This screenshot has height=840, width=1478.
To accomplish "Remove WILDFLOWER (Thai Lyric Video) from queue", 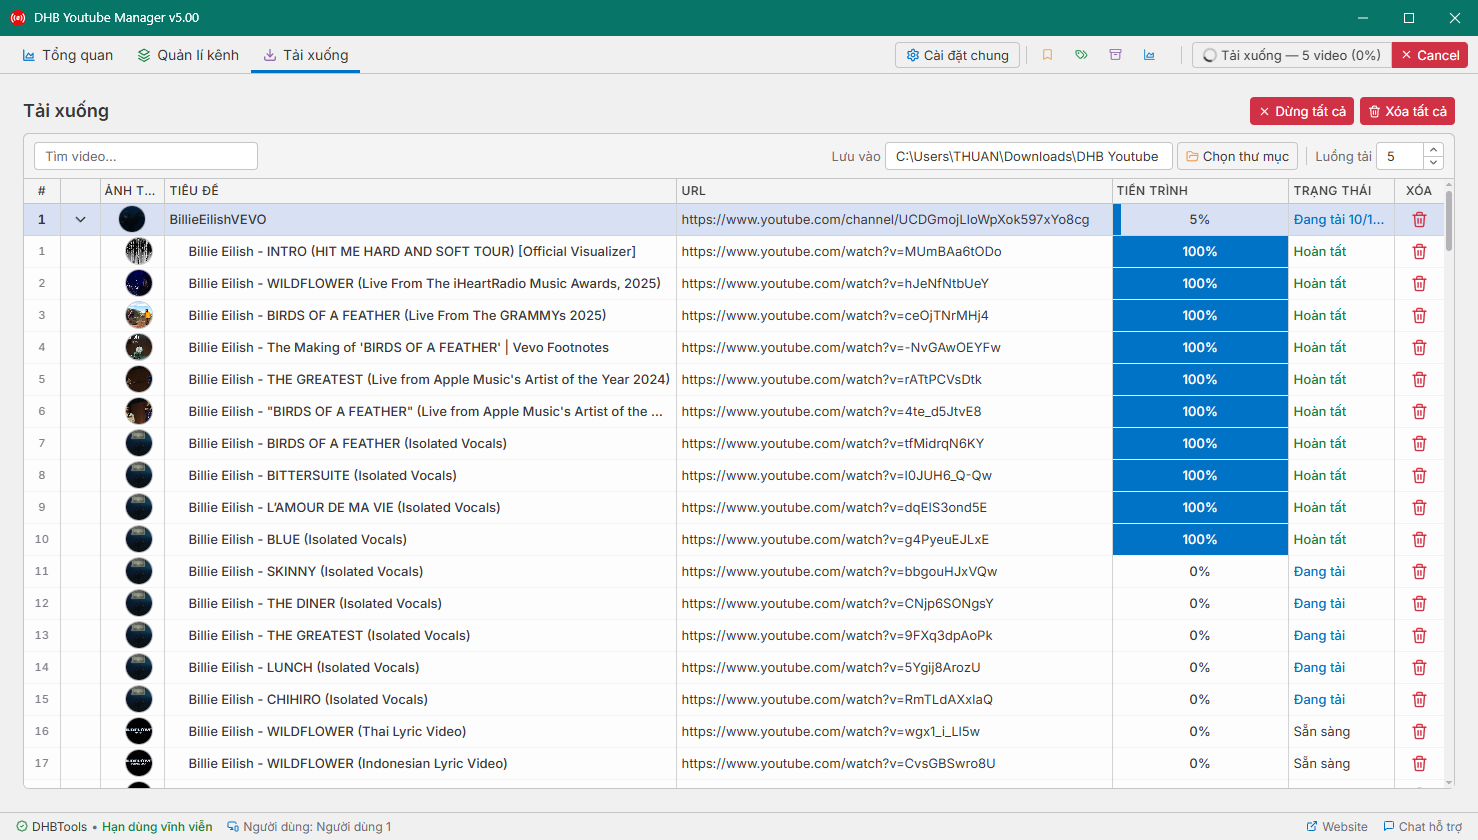I will [1419, 732].
